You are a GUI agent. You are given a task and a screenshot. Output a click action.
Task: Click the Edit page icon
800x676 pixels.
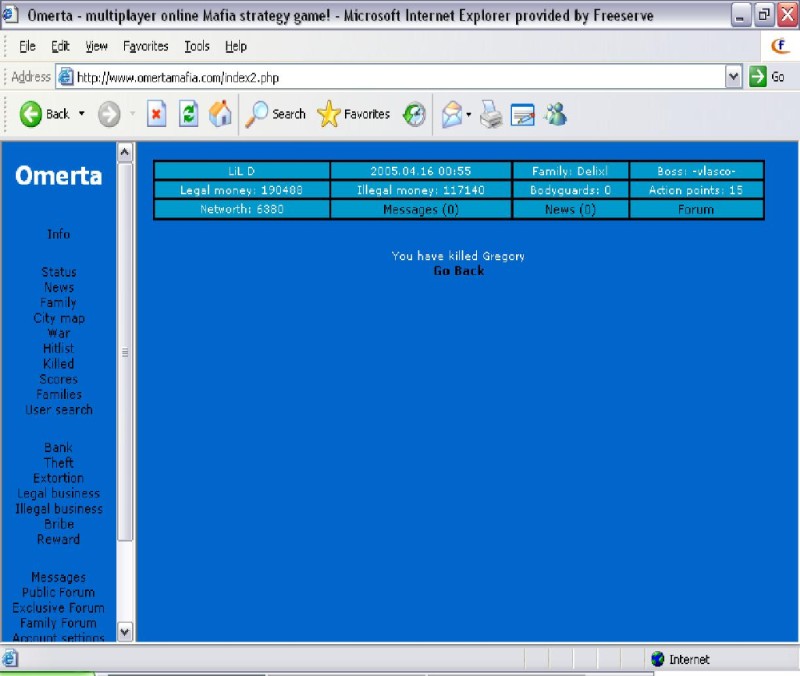click(x=523, y=114)
